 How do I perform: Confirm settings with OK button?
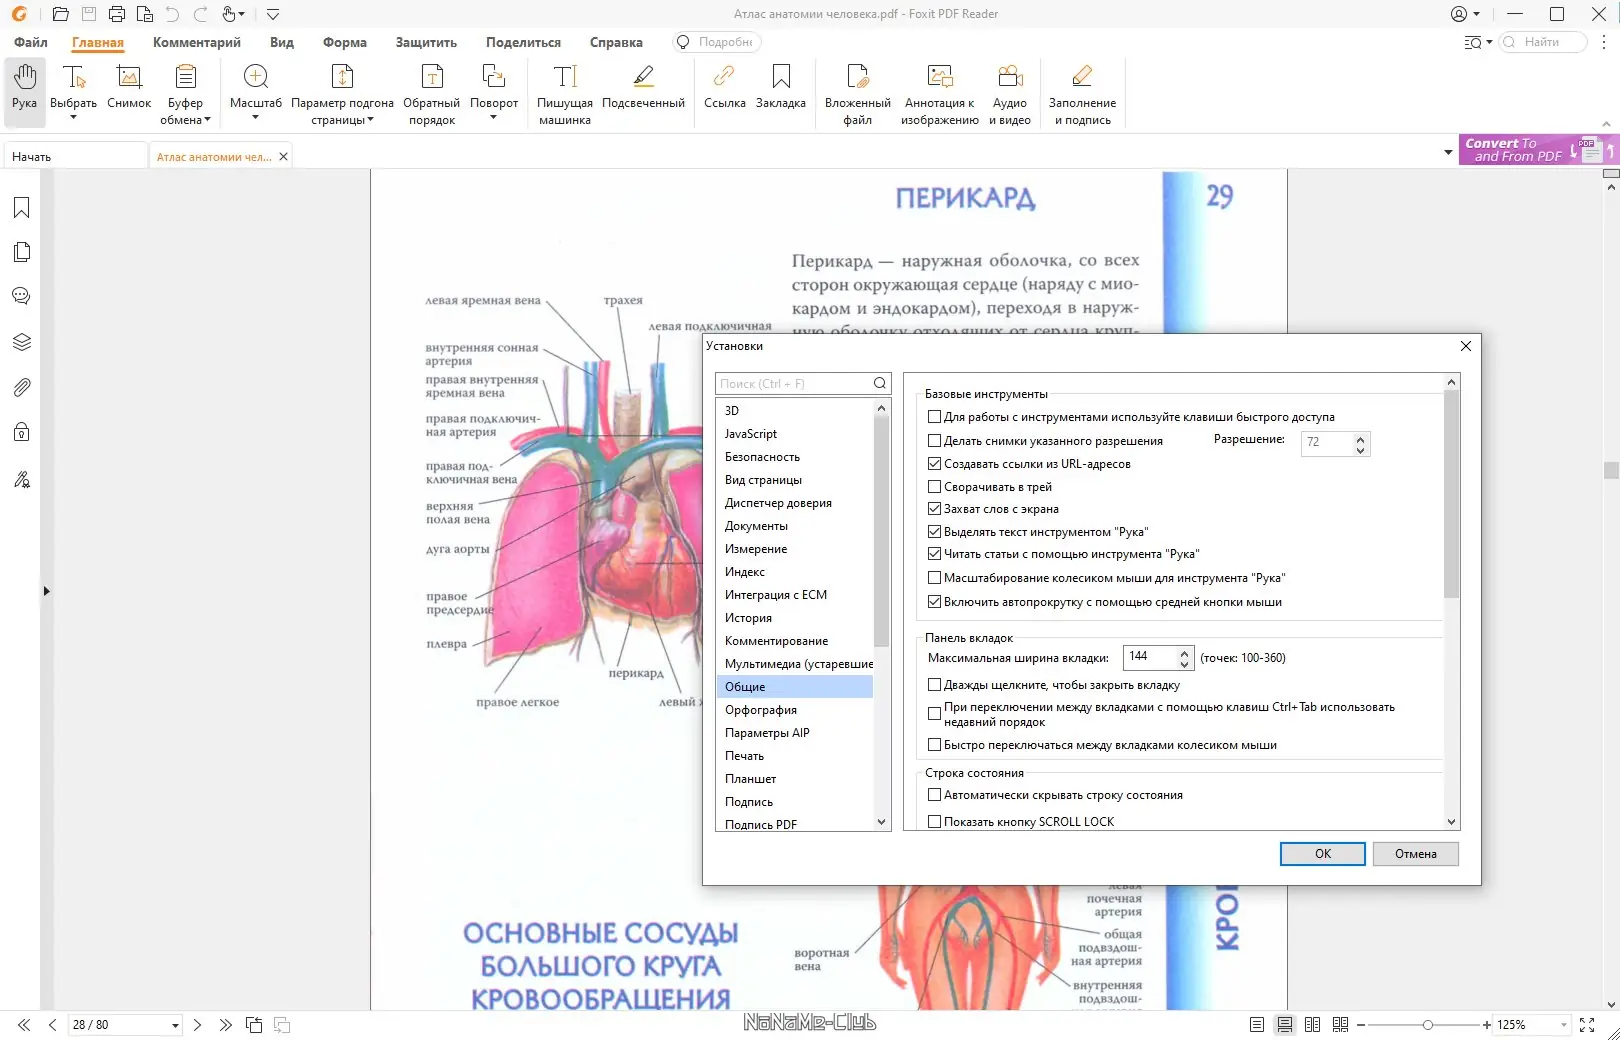click(1323, 854)
